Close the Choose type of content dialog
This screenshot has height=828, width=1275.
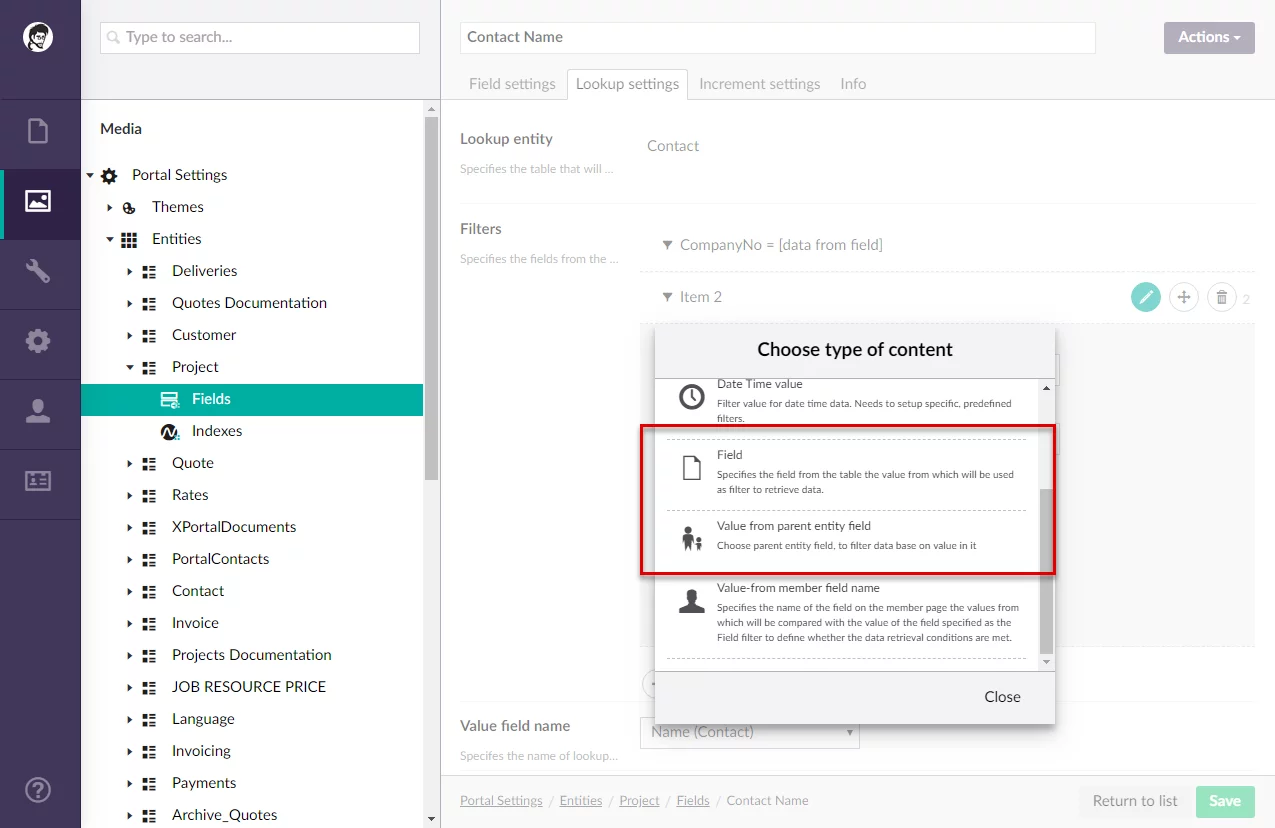pyautogui.click(x=1001, y=697)
